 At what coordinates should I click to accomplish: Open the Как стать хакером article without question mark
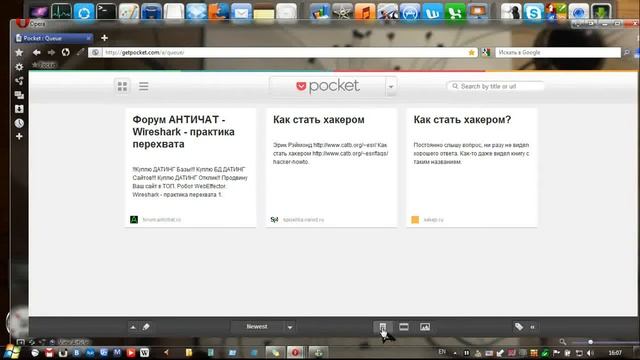click(x=319, y=120)
